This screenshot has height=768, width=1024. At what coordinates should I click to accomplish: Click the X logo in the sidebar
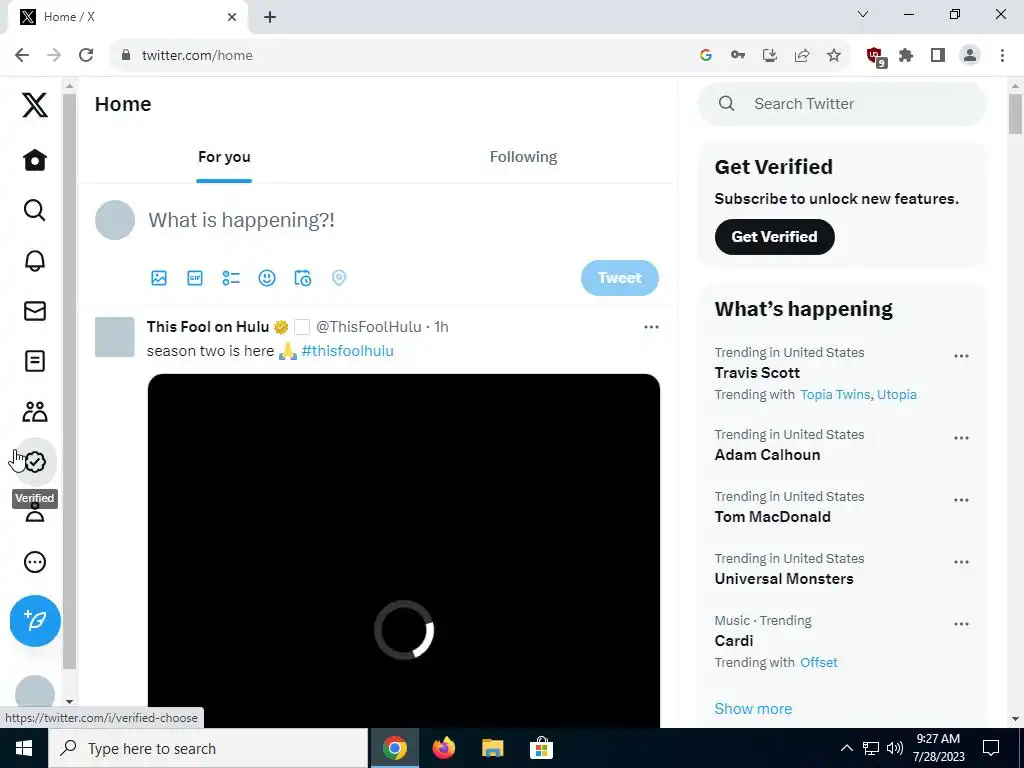point(35,104)
